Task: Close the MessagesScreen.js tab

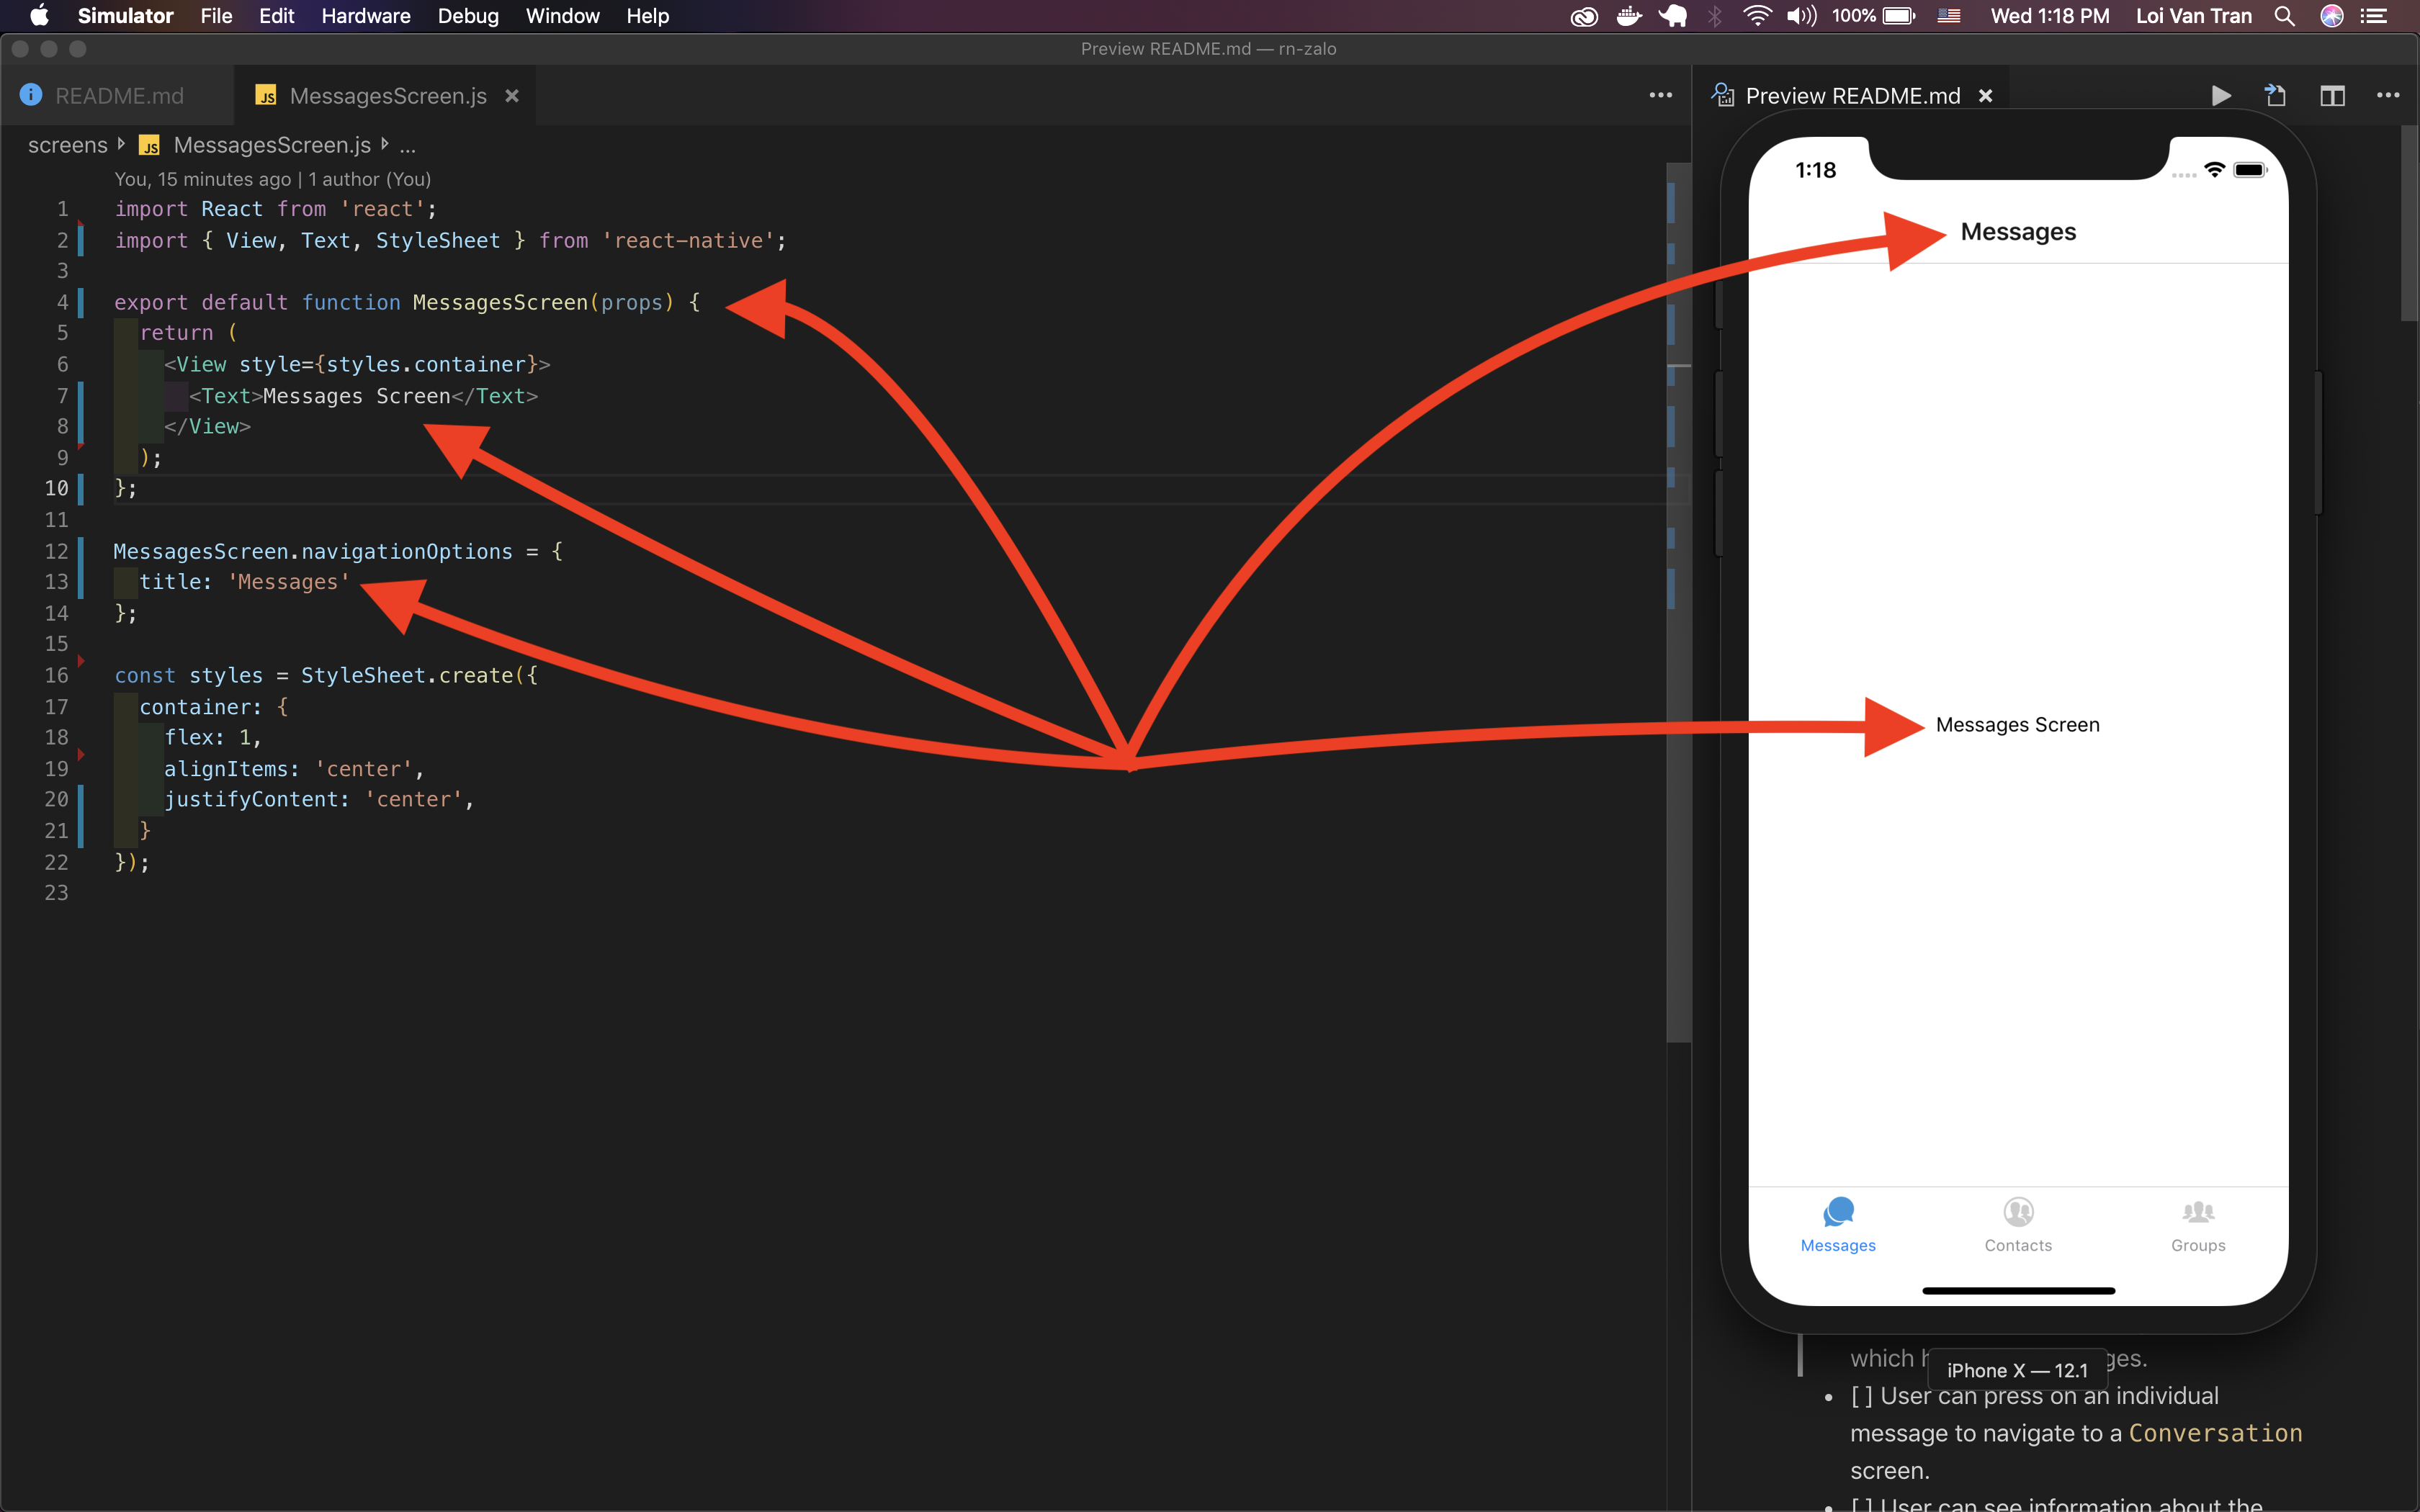Action: pyautogui.click(x=512, y=96)
